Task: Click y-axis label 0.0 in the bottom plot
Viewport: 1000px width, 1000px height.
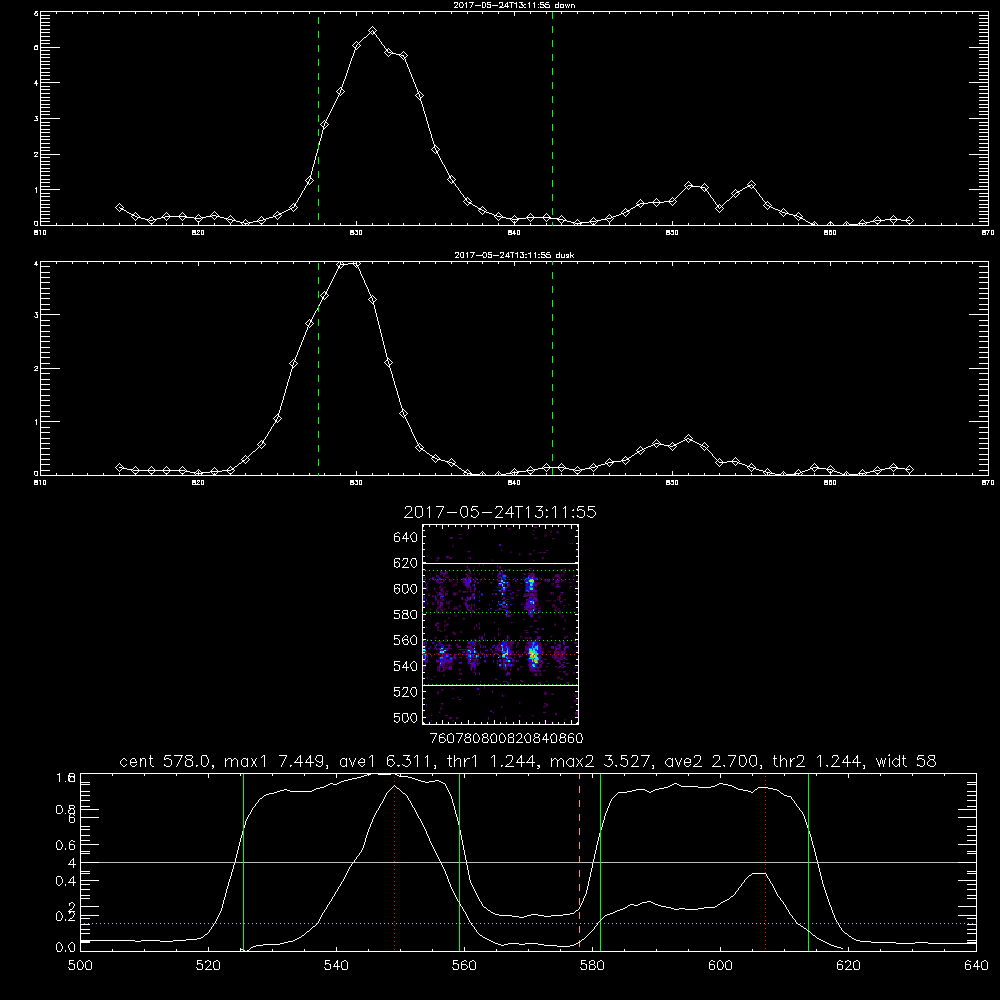Action: click(65, 948)
